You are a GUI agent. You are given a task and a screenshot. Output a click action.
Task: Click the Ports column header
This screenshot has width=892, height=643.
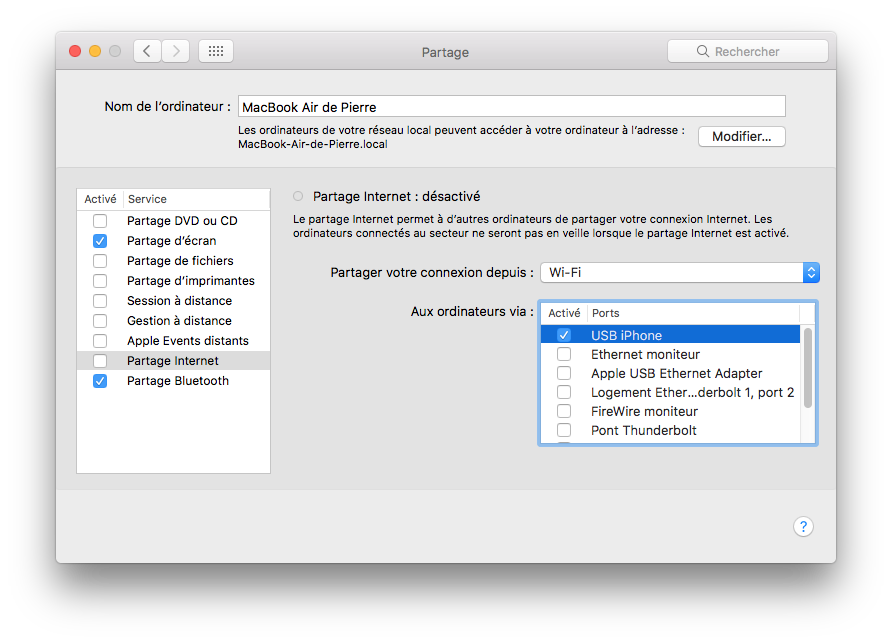[605, 313]
